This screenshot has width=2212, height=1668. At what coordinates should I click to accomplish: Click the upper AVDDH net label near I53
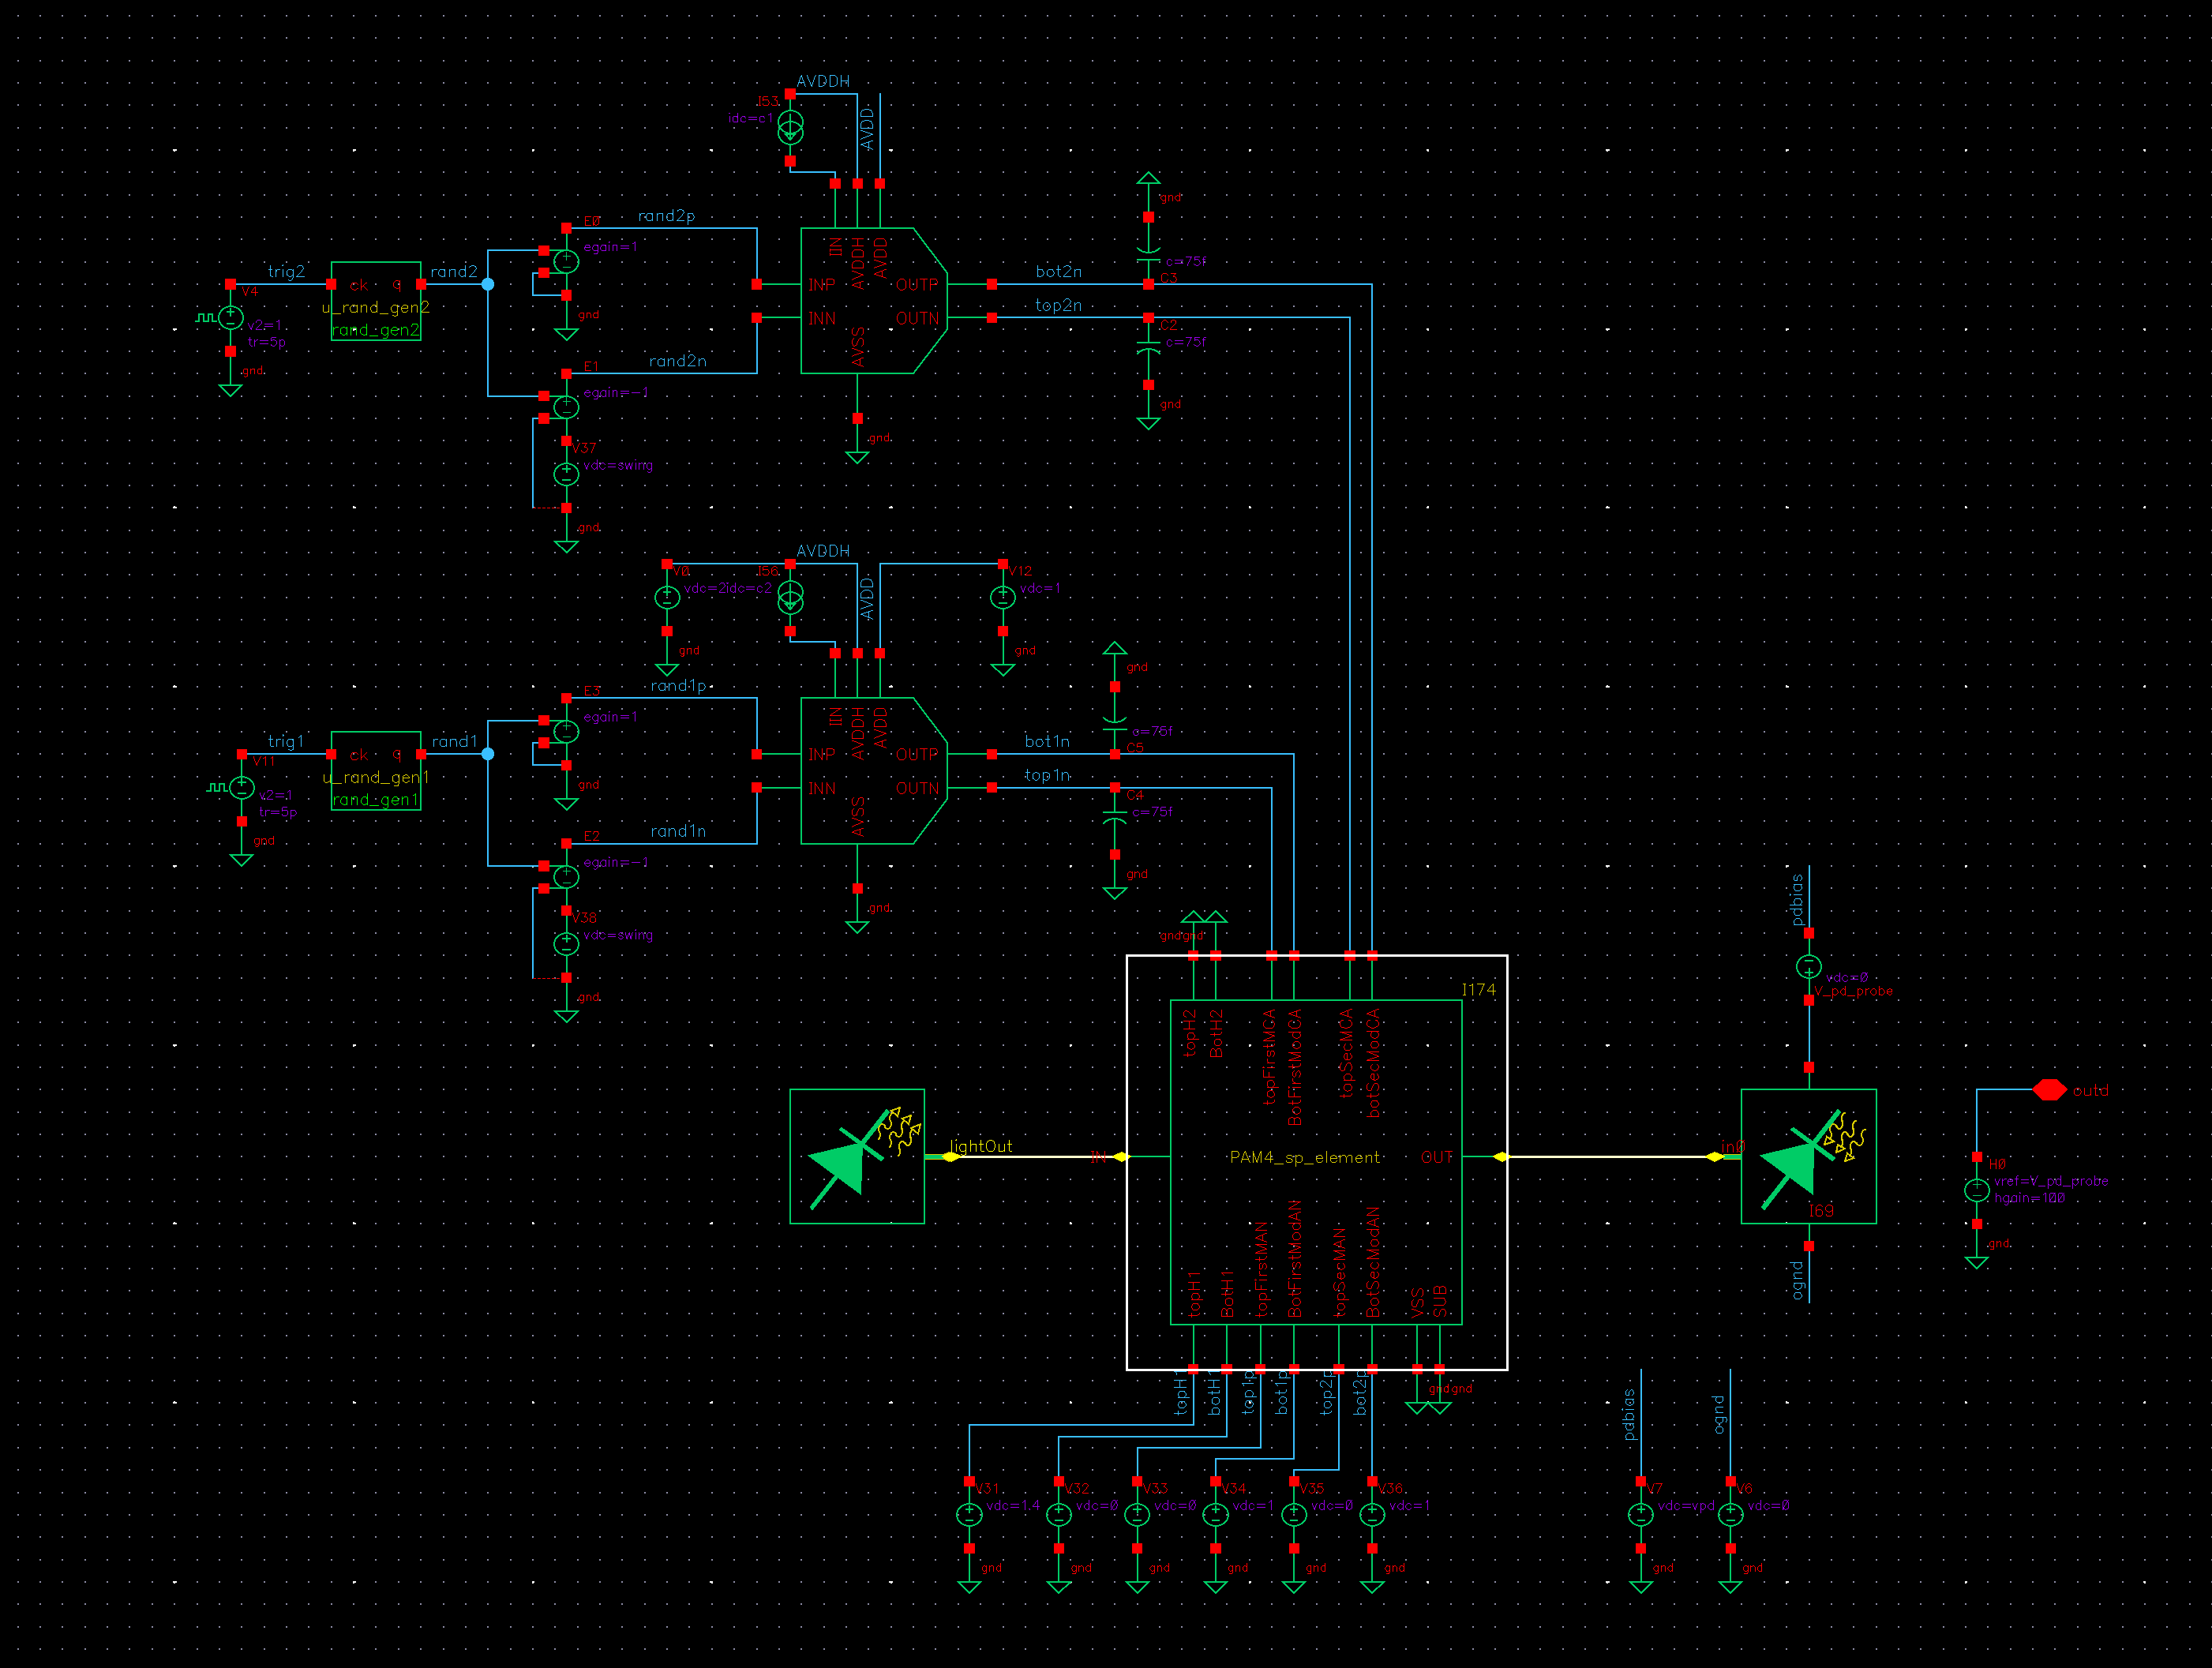pos(823,81)
